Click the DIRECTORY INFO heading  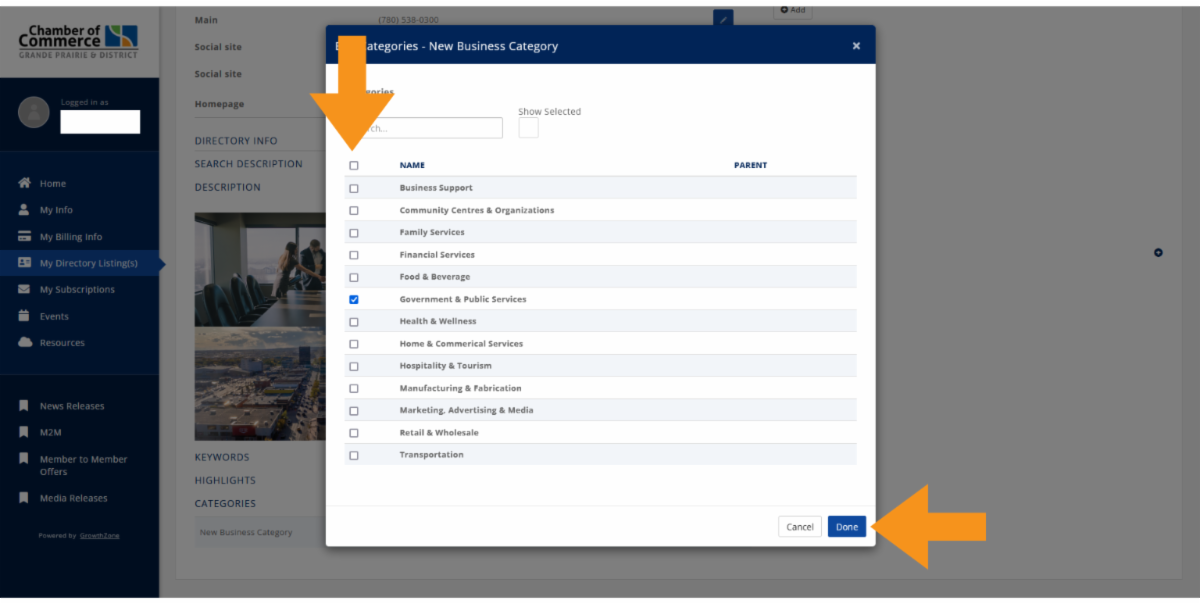(x=236, y=141)
